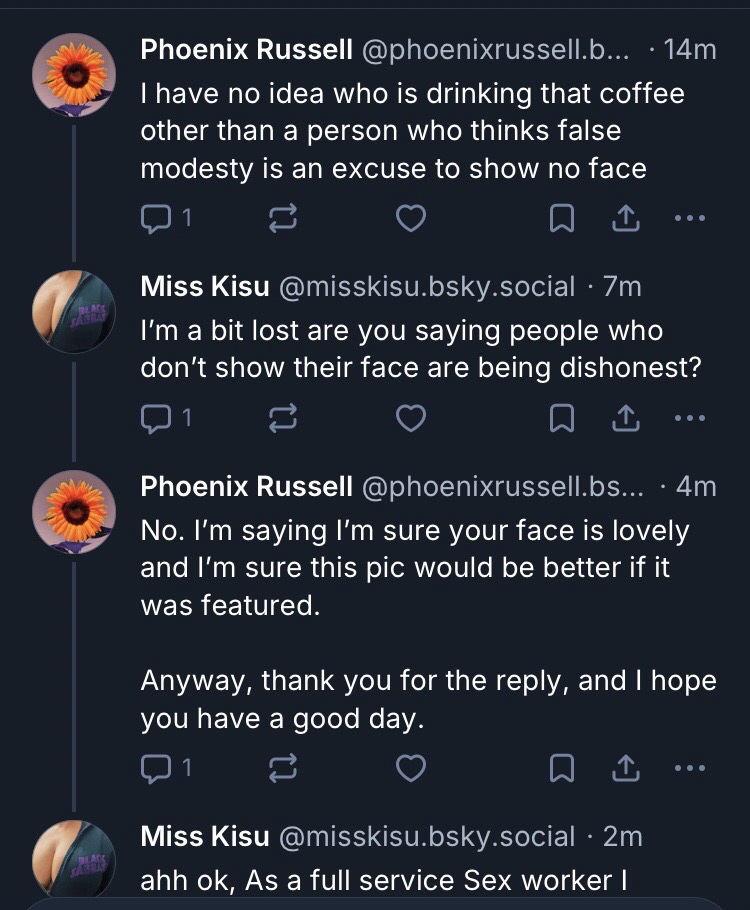750x910 pixels.
Task: Repost Phoenix Russell's first post
Action: tap(284, 218)
